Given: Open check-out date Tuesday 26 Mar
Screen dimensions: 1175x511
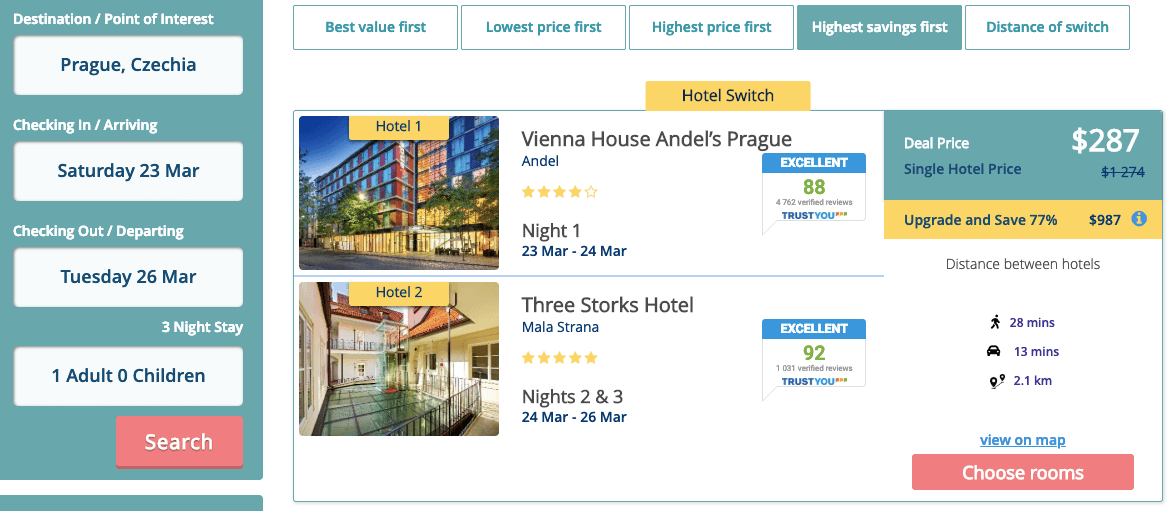Looking at the screenshot, I should (128, 277).
